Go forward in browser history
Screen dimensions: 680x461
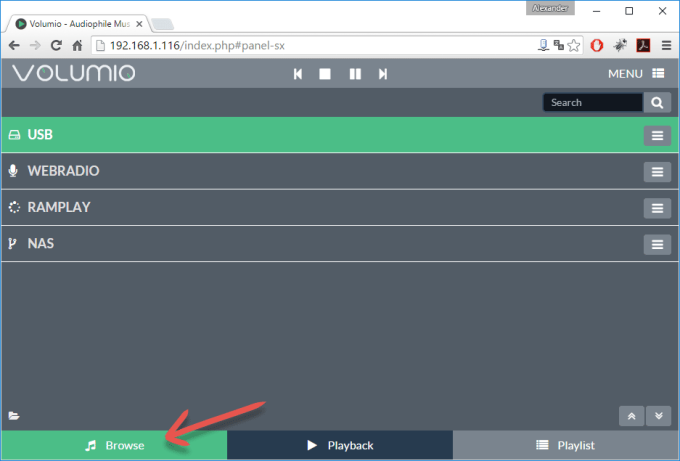tap(35, 46)
